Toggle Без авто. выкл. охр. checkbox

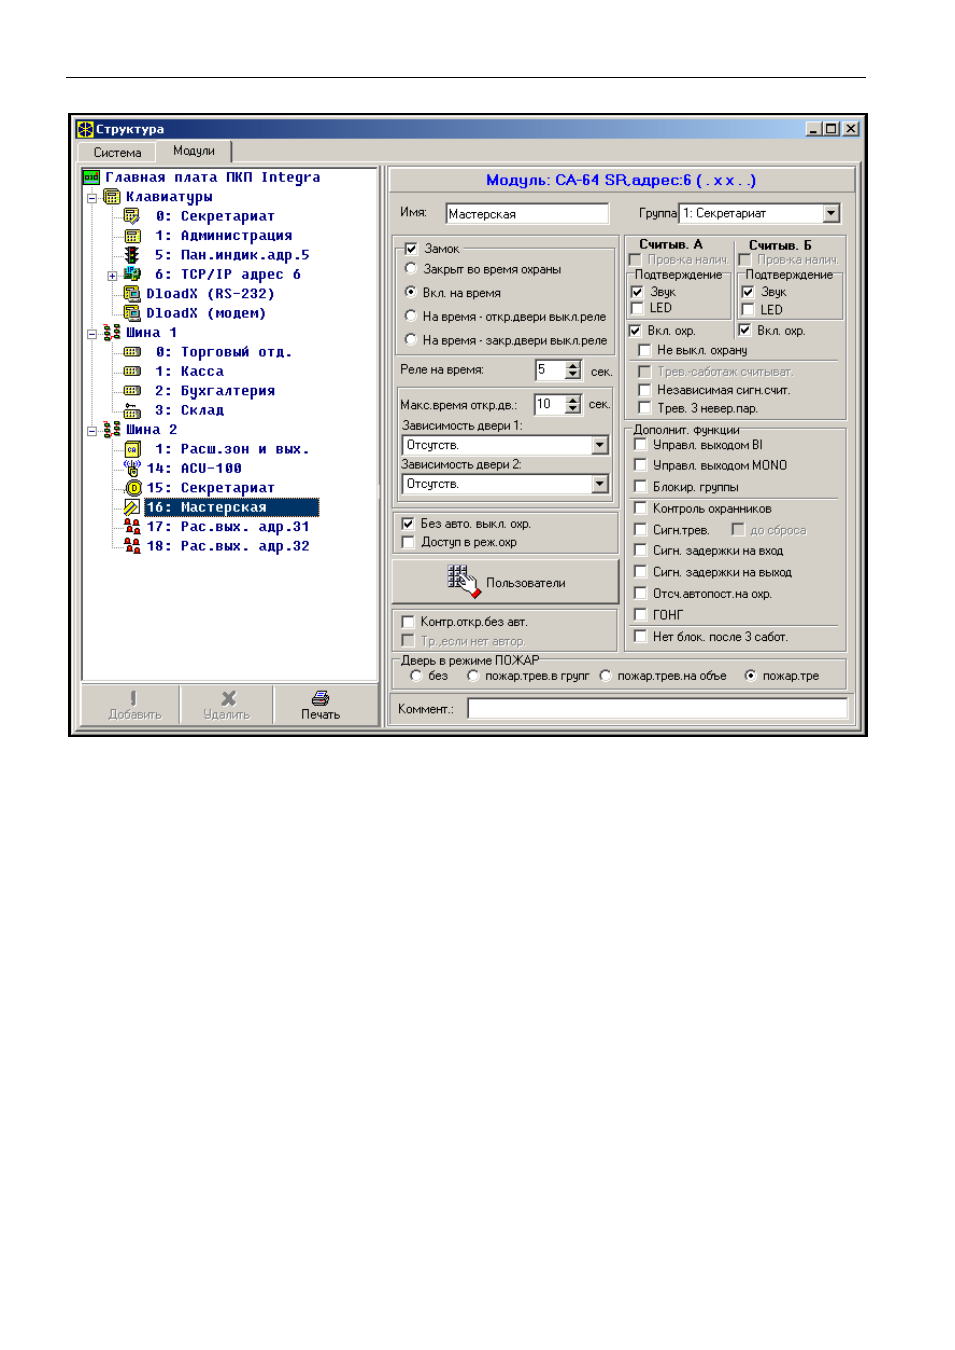coord(408,523)
